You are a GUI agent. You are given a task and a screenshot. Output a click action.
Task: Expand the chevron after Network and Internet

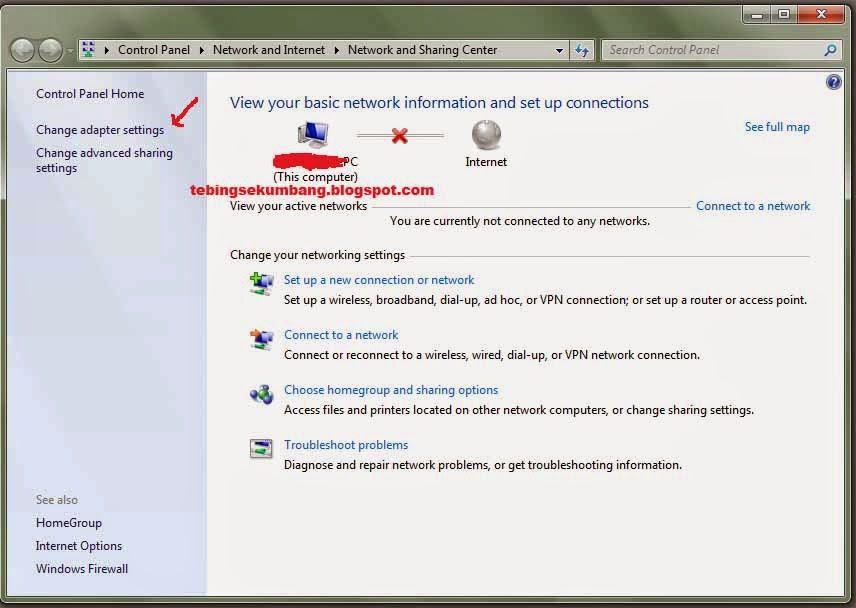(x=336, y=49)
